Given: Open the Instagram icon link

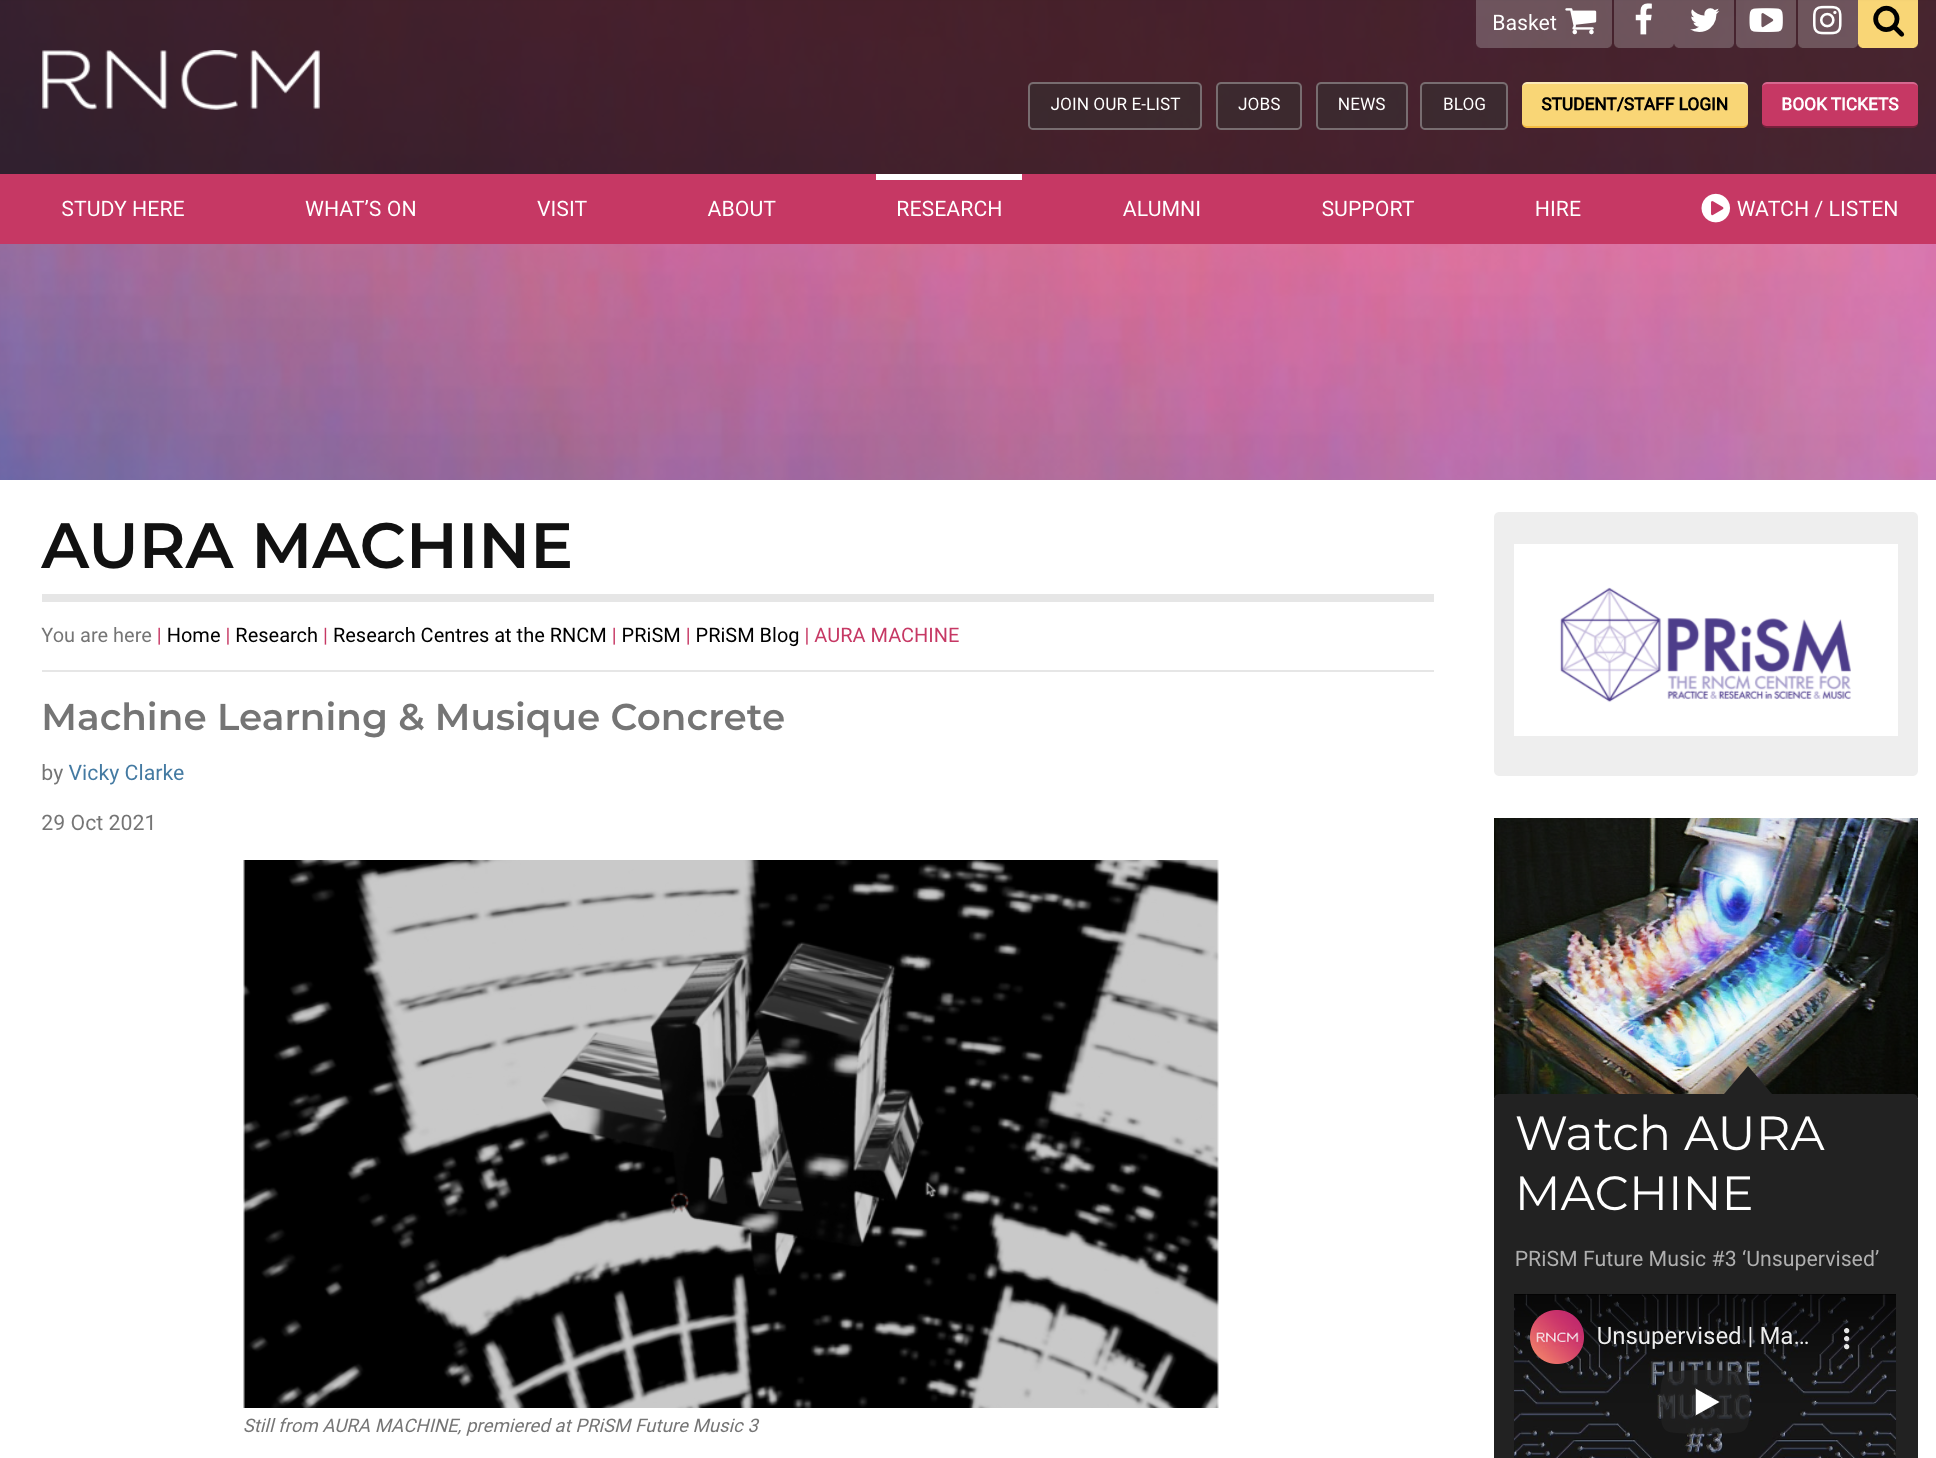Looking at the screenshot, I should pyautogui.click(x=1826, y=22).
